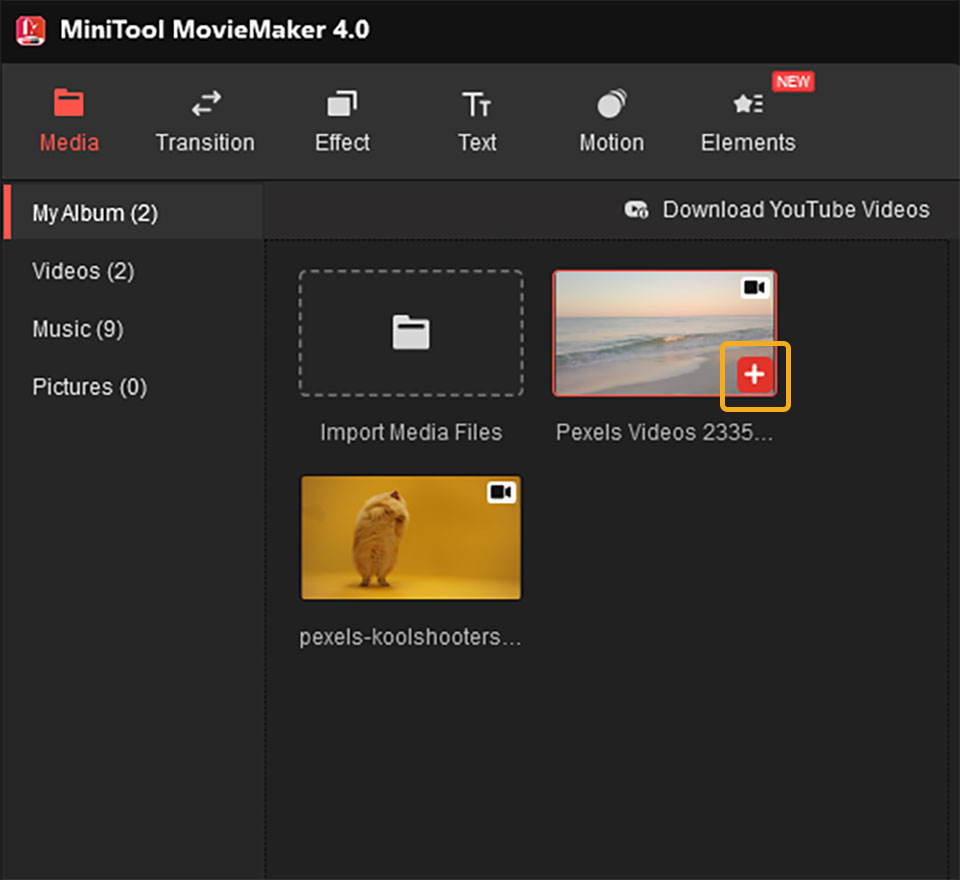Viewport: 960px width, 880px height.
Task: Click the Import Media Files folder box
Action: pos(411,333)
